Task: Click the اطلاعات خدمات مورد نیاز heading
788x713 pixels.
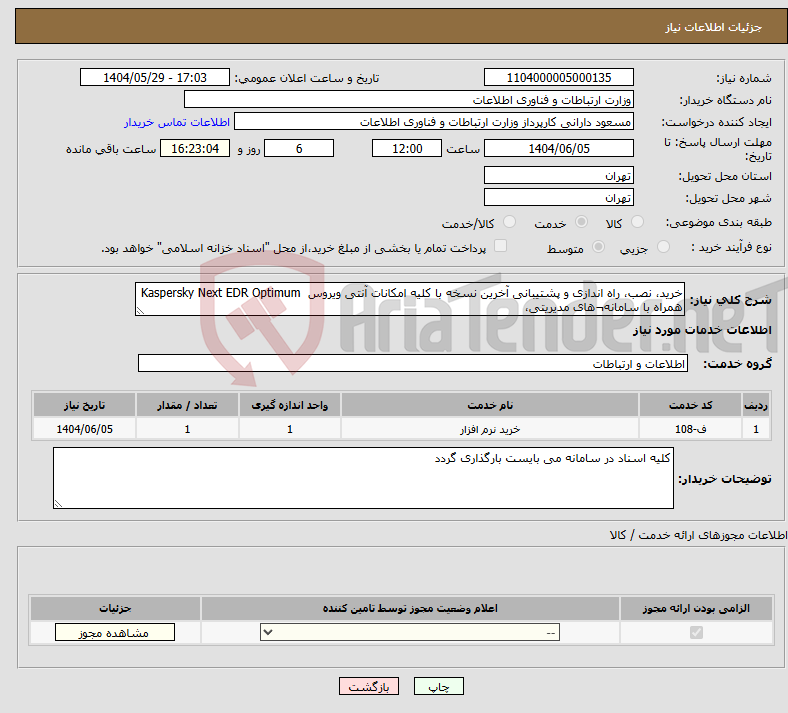Action: point(702,330)
